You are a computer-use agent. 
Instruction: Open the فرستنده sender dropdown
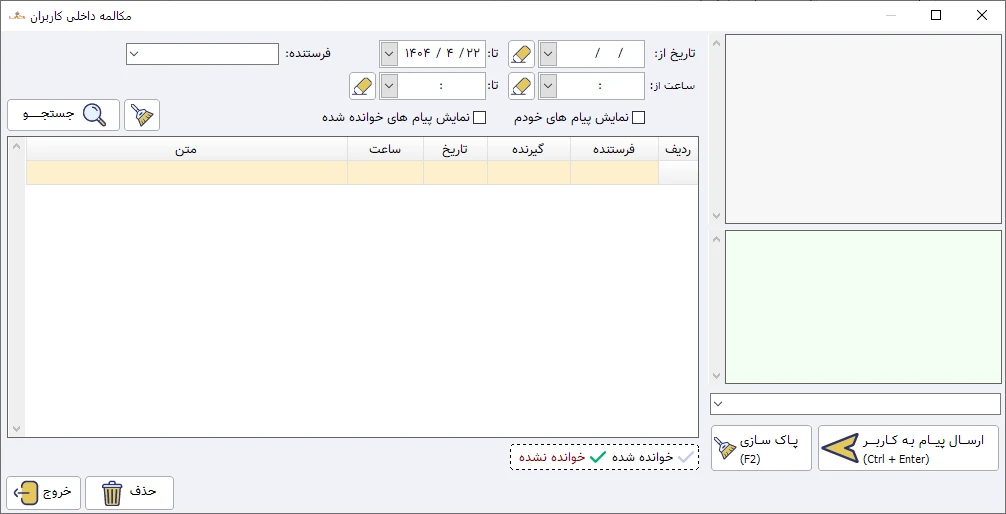[133, 54]
